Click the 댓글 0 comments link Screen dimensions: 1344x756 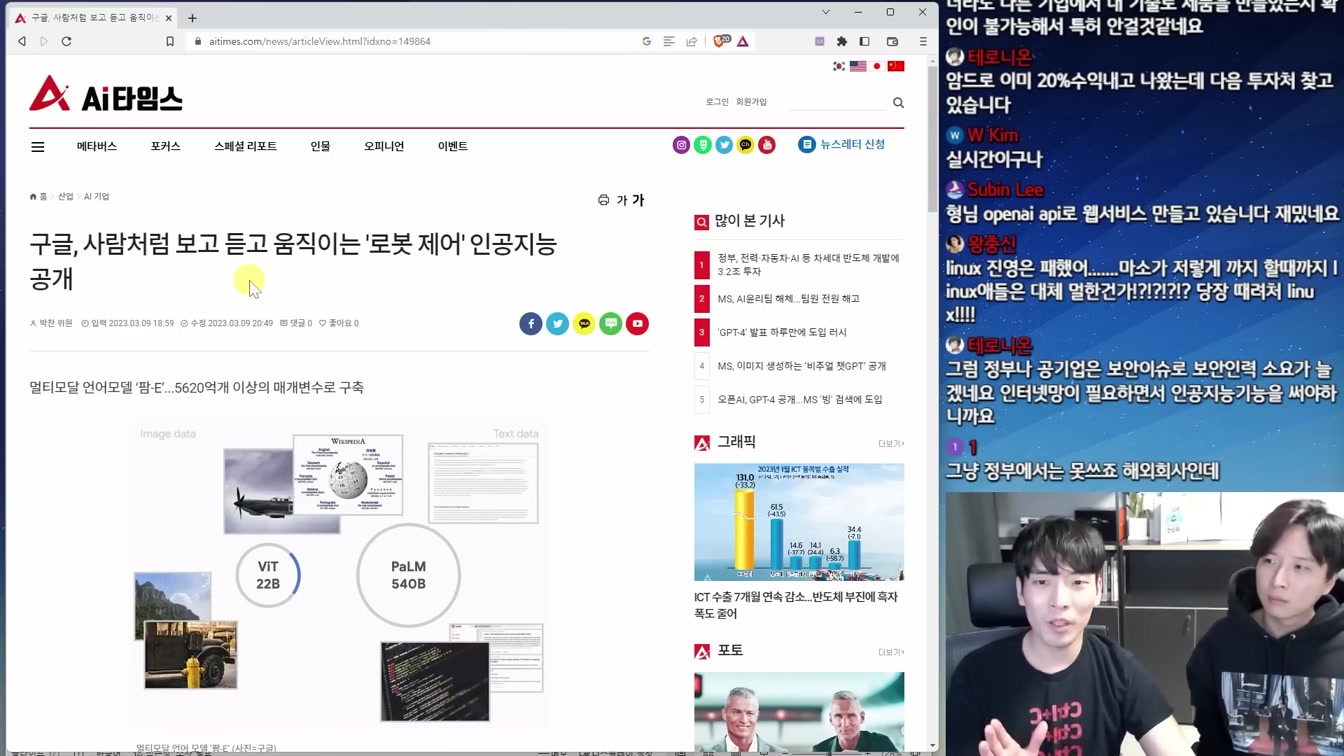coord(296,323)
